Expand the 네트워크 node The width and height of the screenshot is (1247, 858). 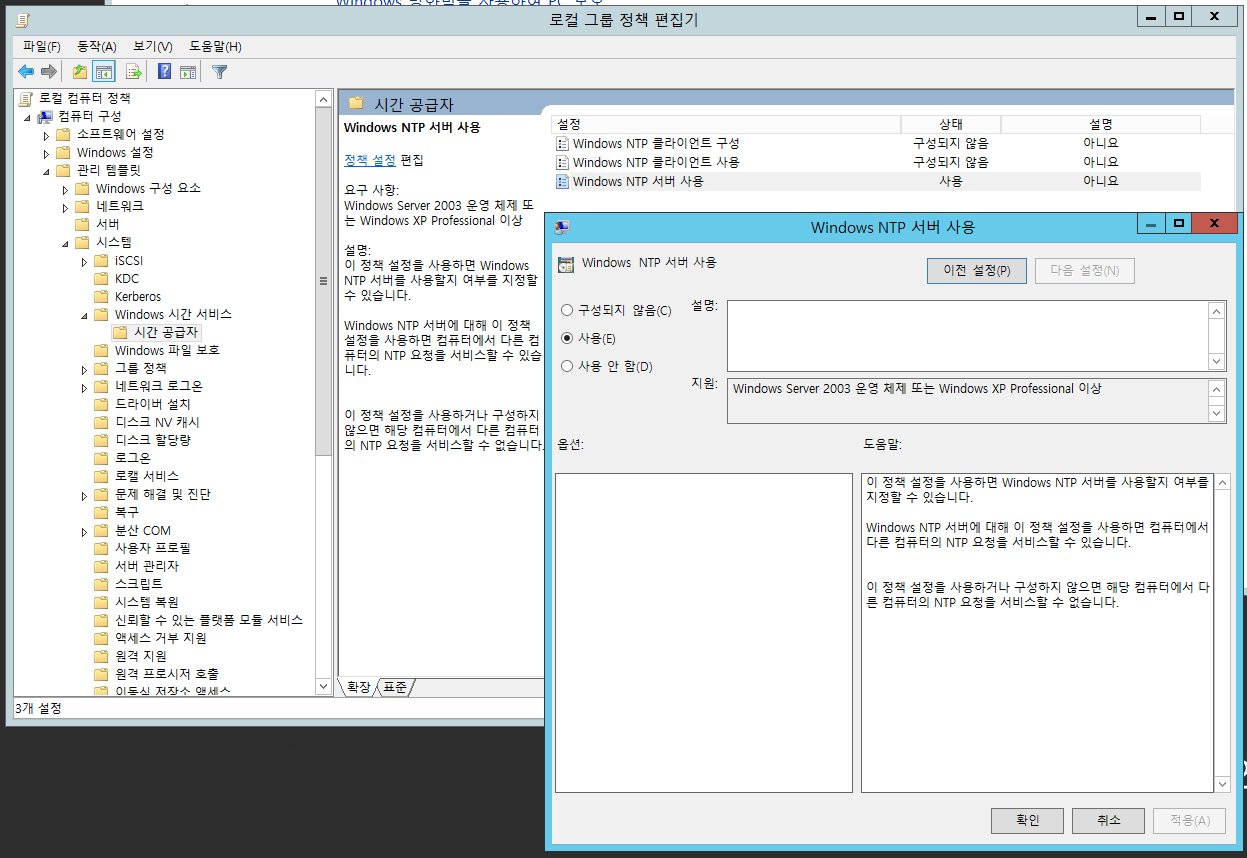65,207
